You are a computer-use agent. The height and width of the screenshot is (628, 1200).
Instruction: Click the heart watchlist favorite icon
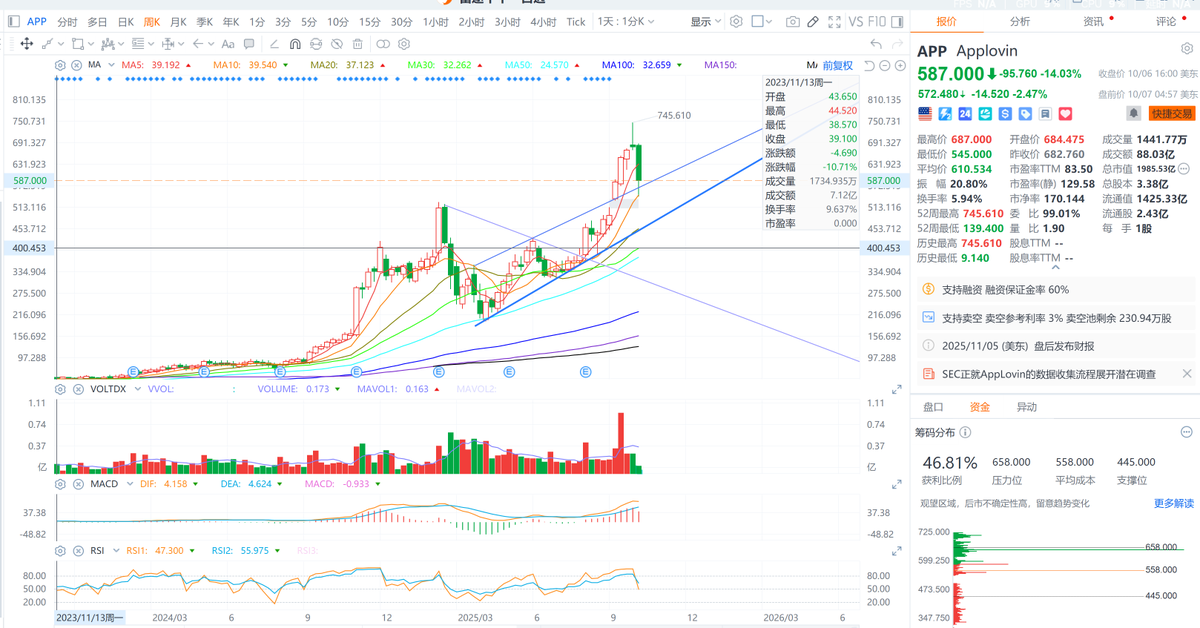coord(1065,113)
